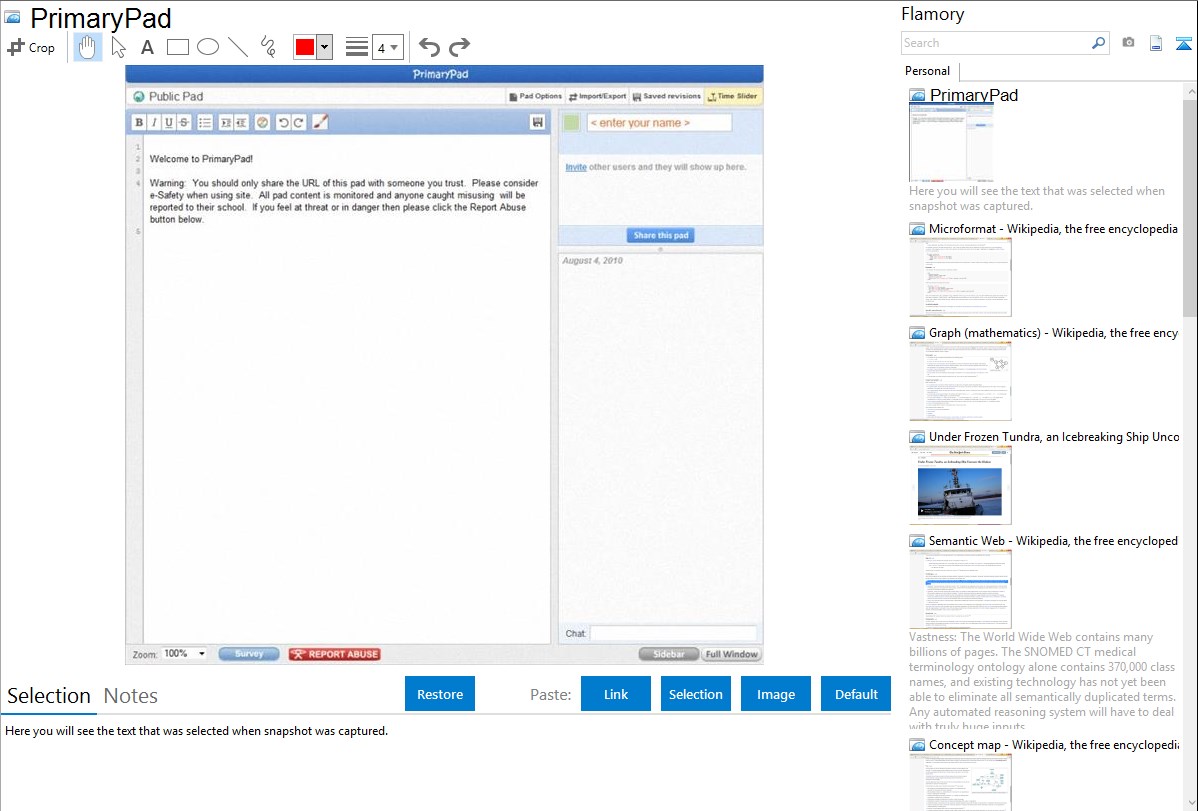Choose the text annotation tool
The height and width of the screenshot is (811, 1198).
[147, 47]
